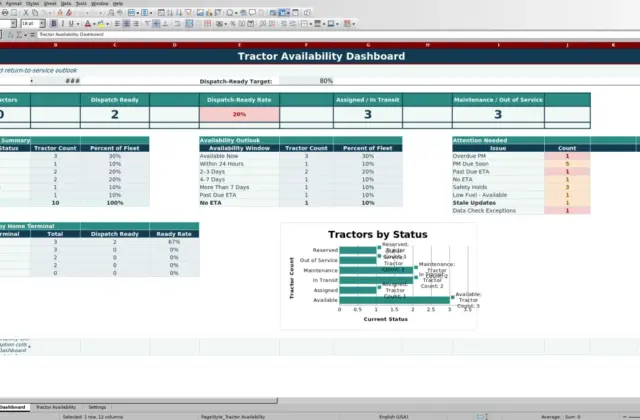Click the Insert Chart icon
Image resolution: width=640 pixels, height=420 pixels.
(x=209, y=13)
